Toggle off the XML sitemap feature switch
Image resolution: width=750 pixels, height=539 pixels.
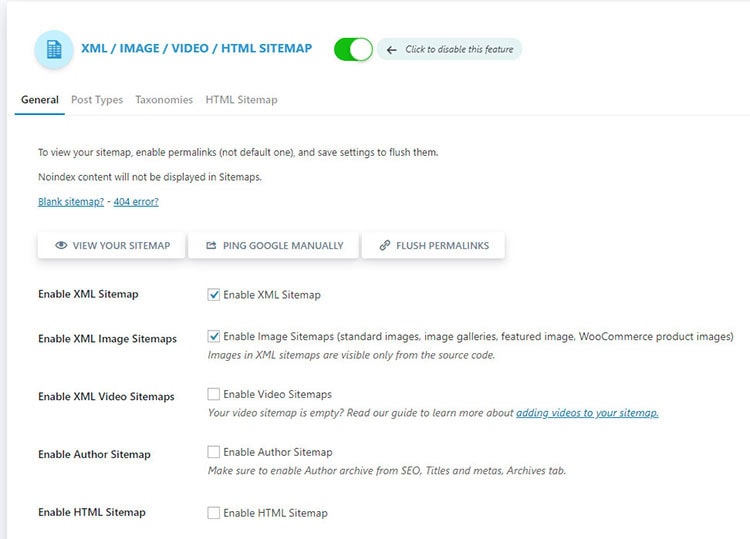pos(353,49)
